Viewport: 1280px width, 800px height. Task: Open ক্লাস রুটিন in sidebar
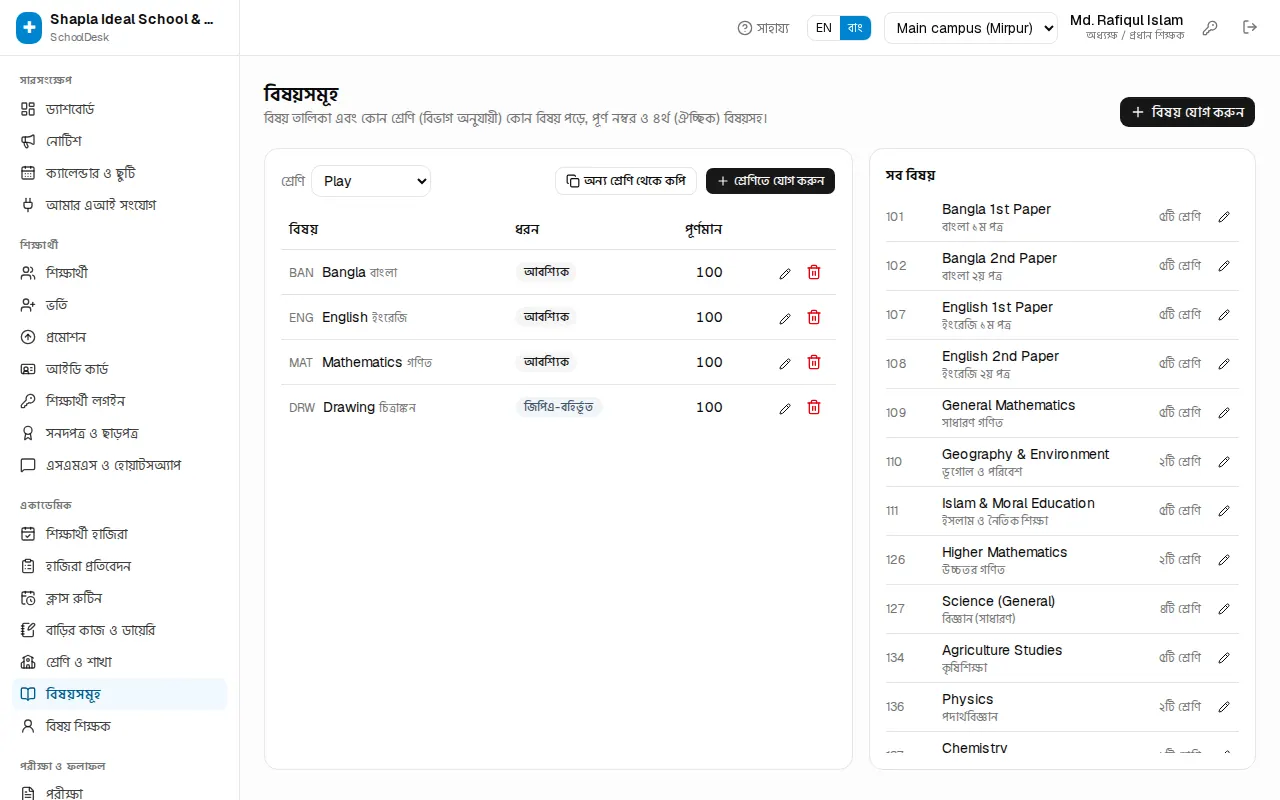pyautogui.click(x=120, y=598)
